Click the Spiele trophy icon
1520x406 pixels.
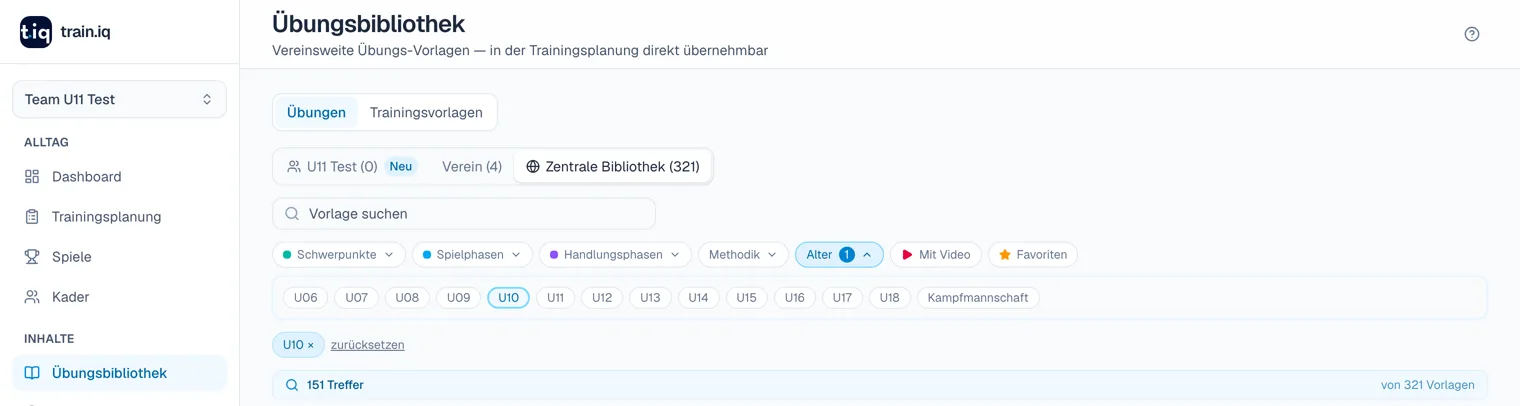[32, 257]
